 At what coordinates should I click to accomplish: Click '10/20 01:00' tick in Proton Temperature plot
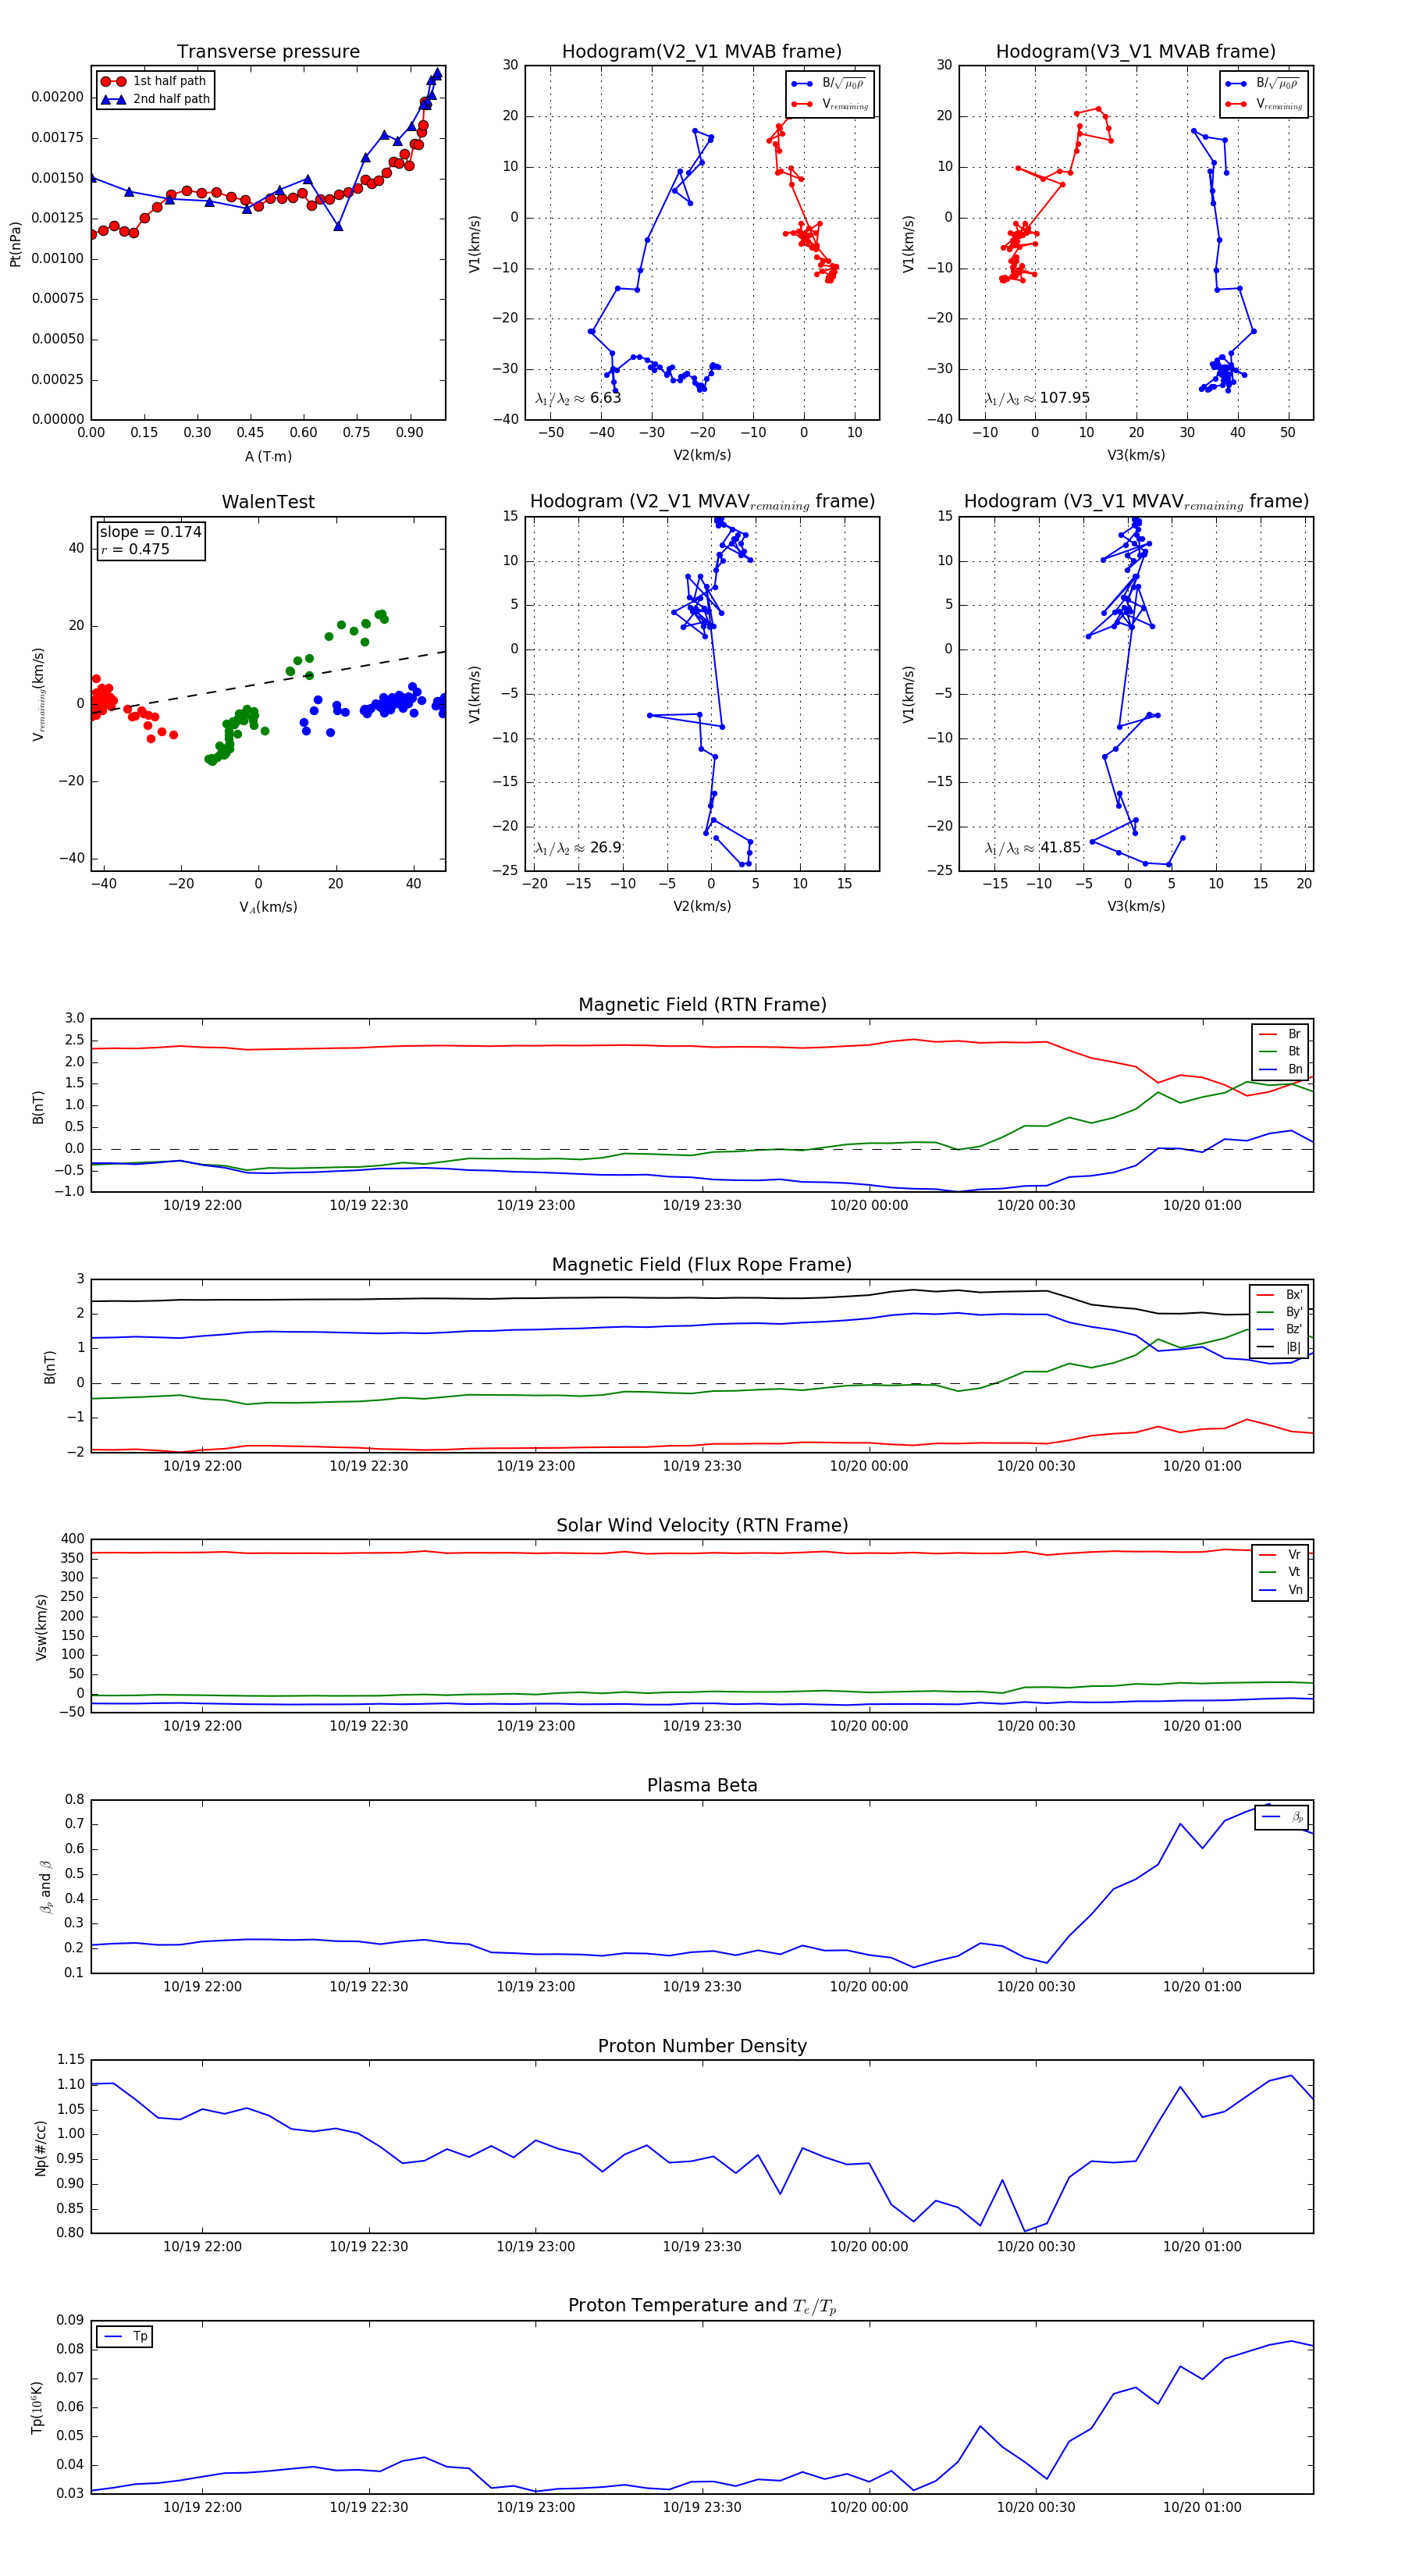tap(1202, 2507)
